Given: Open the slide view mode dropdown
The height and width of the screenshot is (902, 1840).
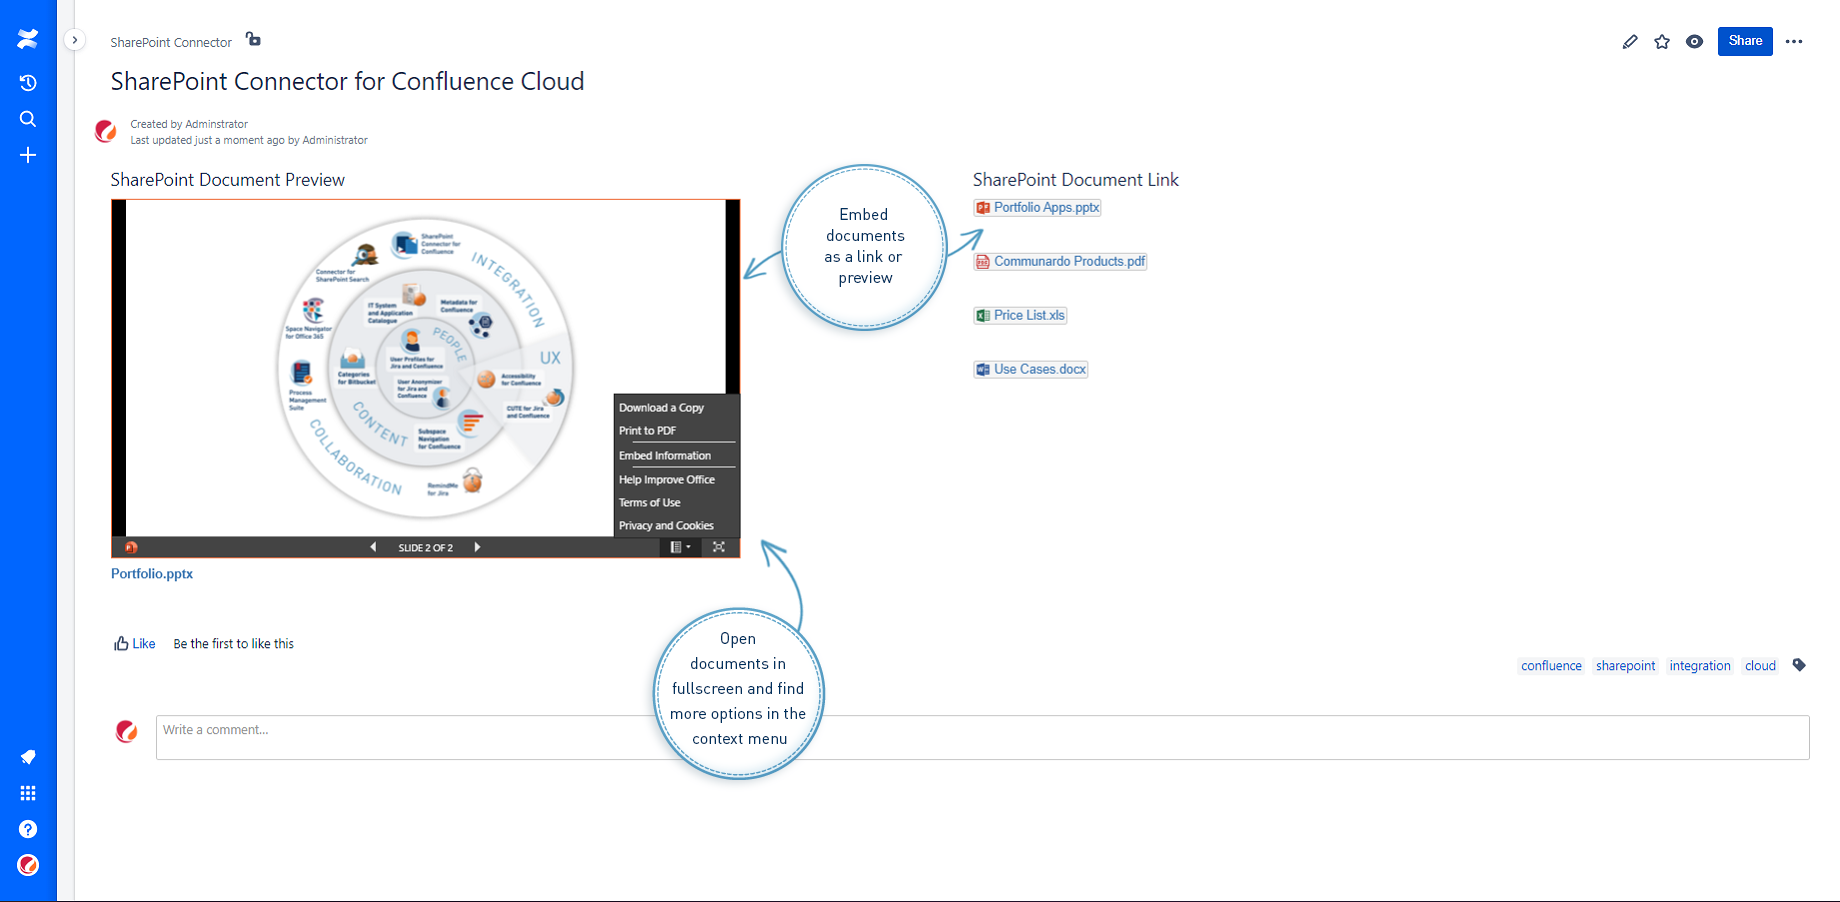Looking at the screenshot, I should [679, 547].
